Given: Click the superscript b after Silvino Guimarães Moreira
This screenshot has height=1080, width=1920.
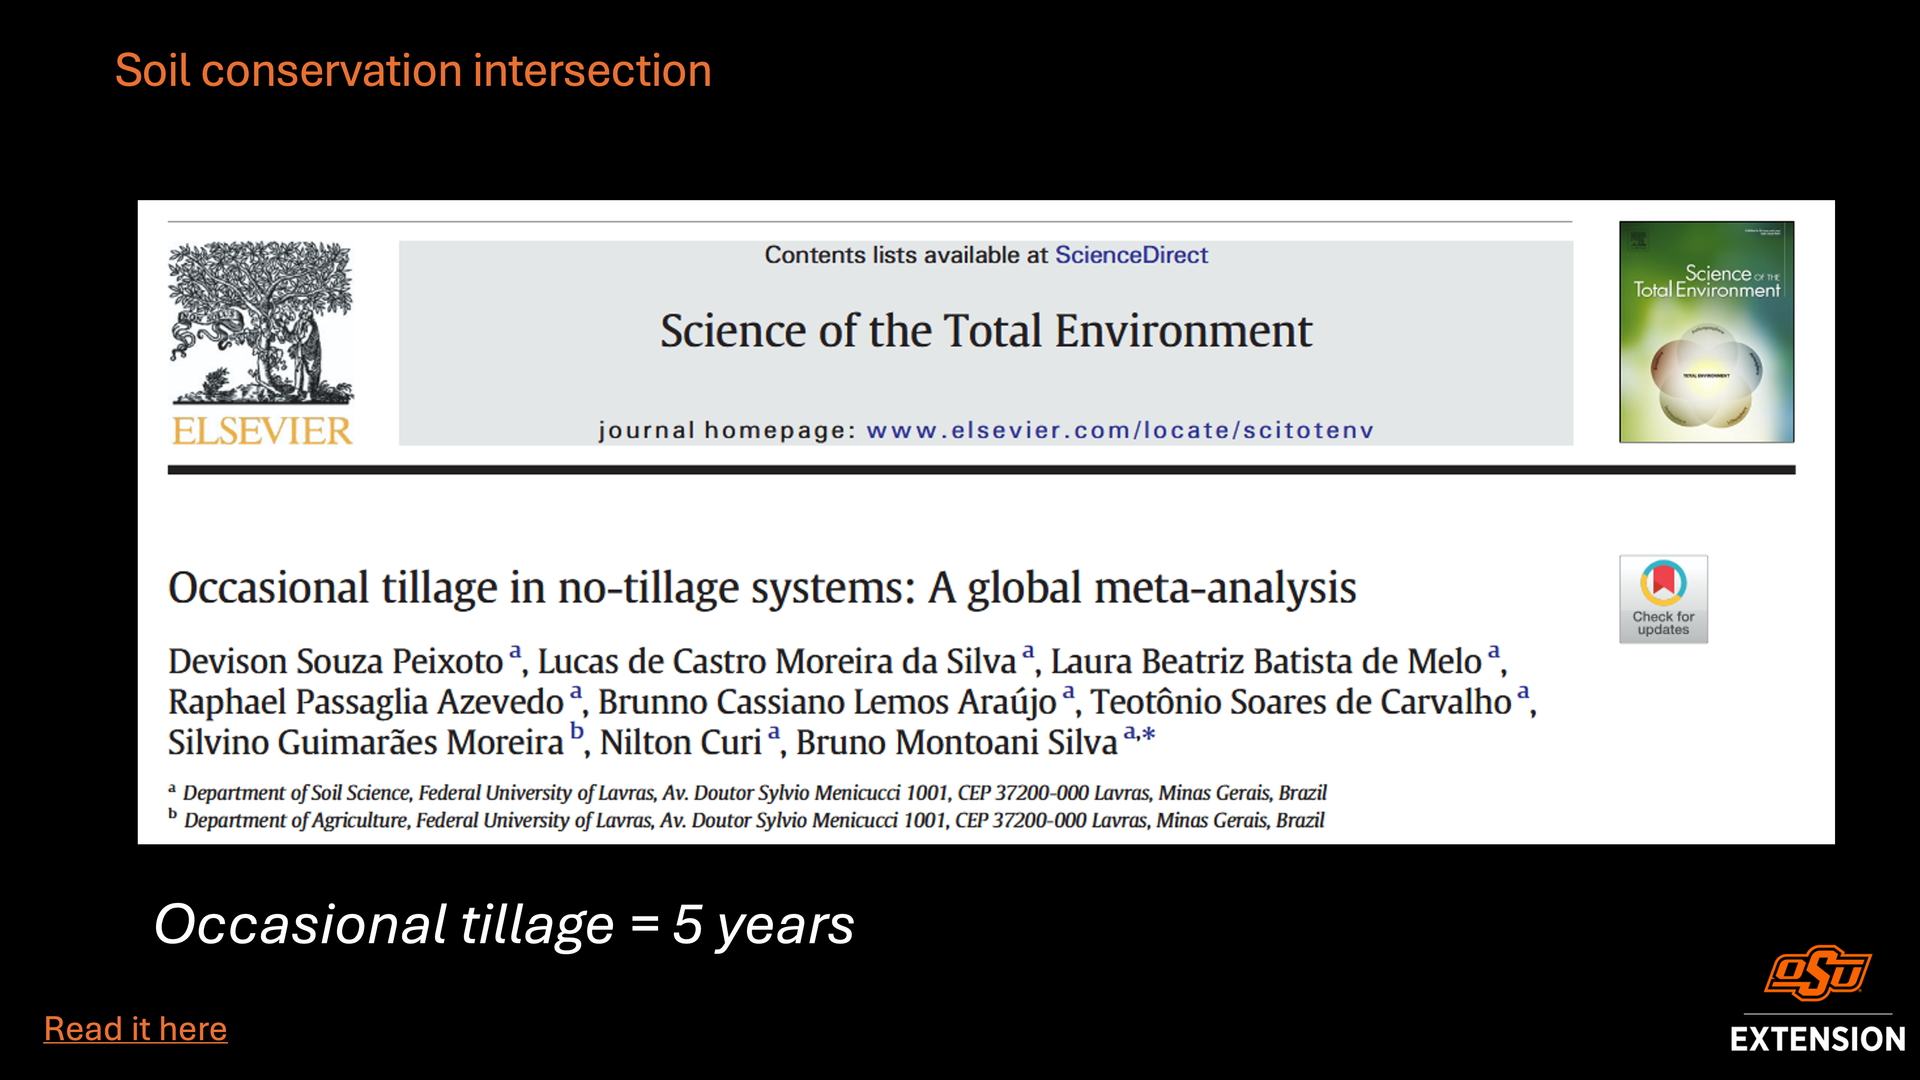Looking at the screenshot, I should point(577,732).
